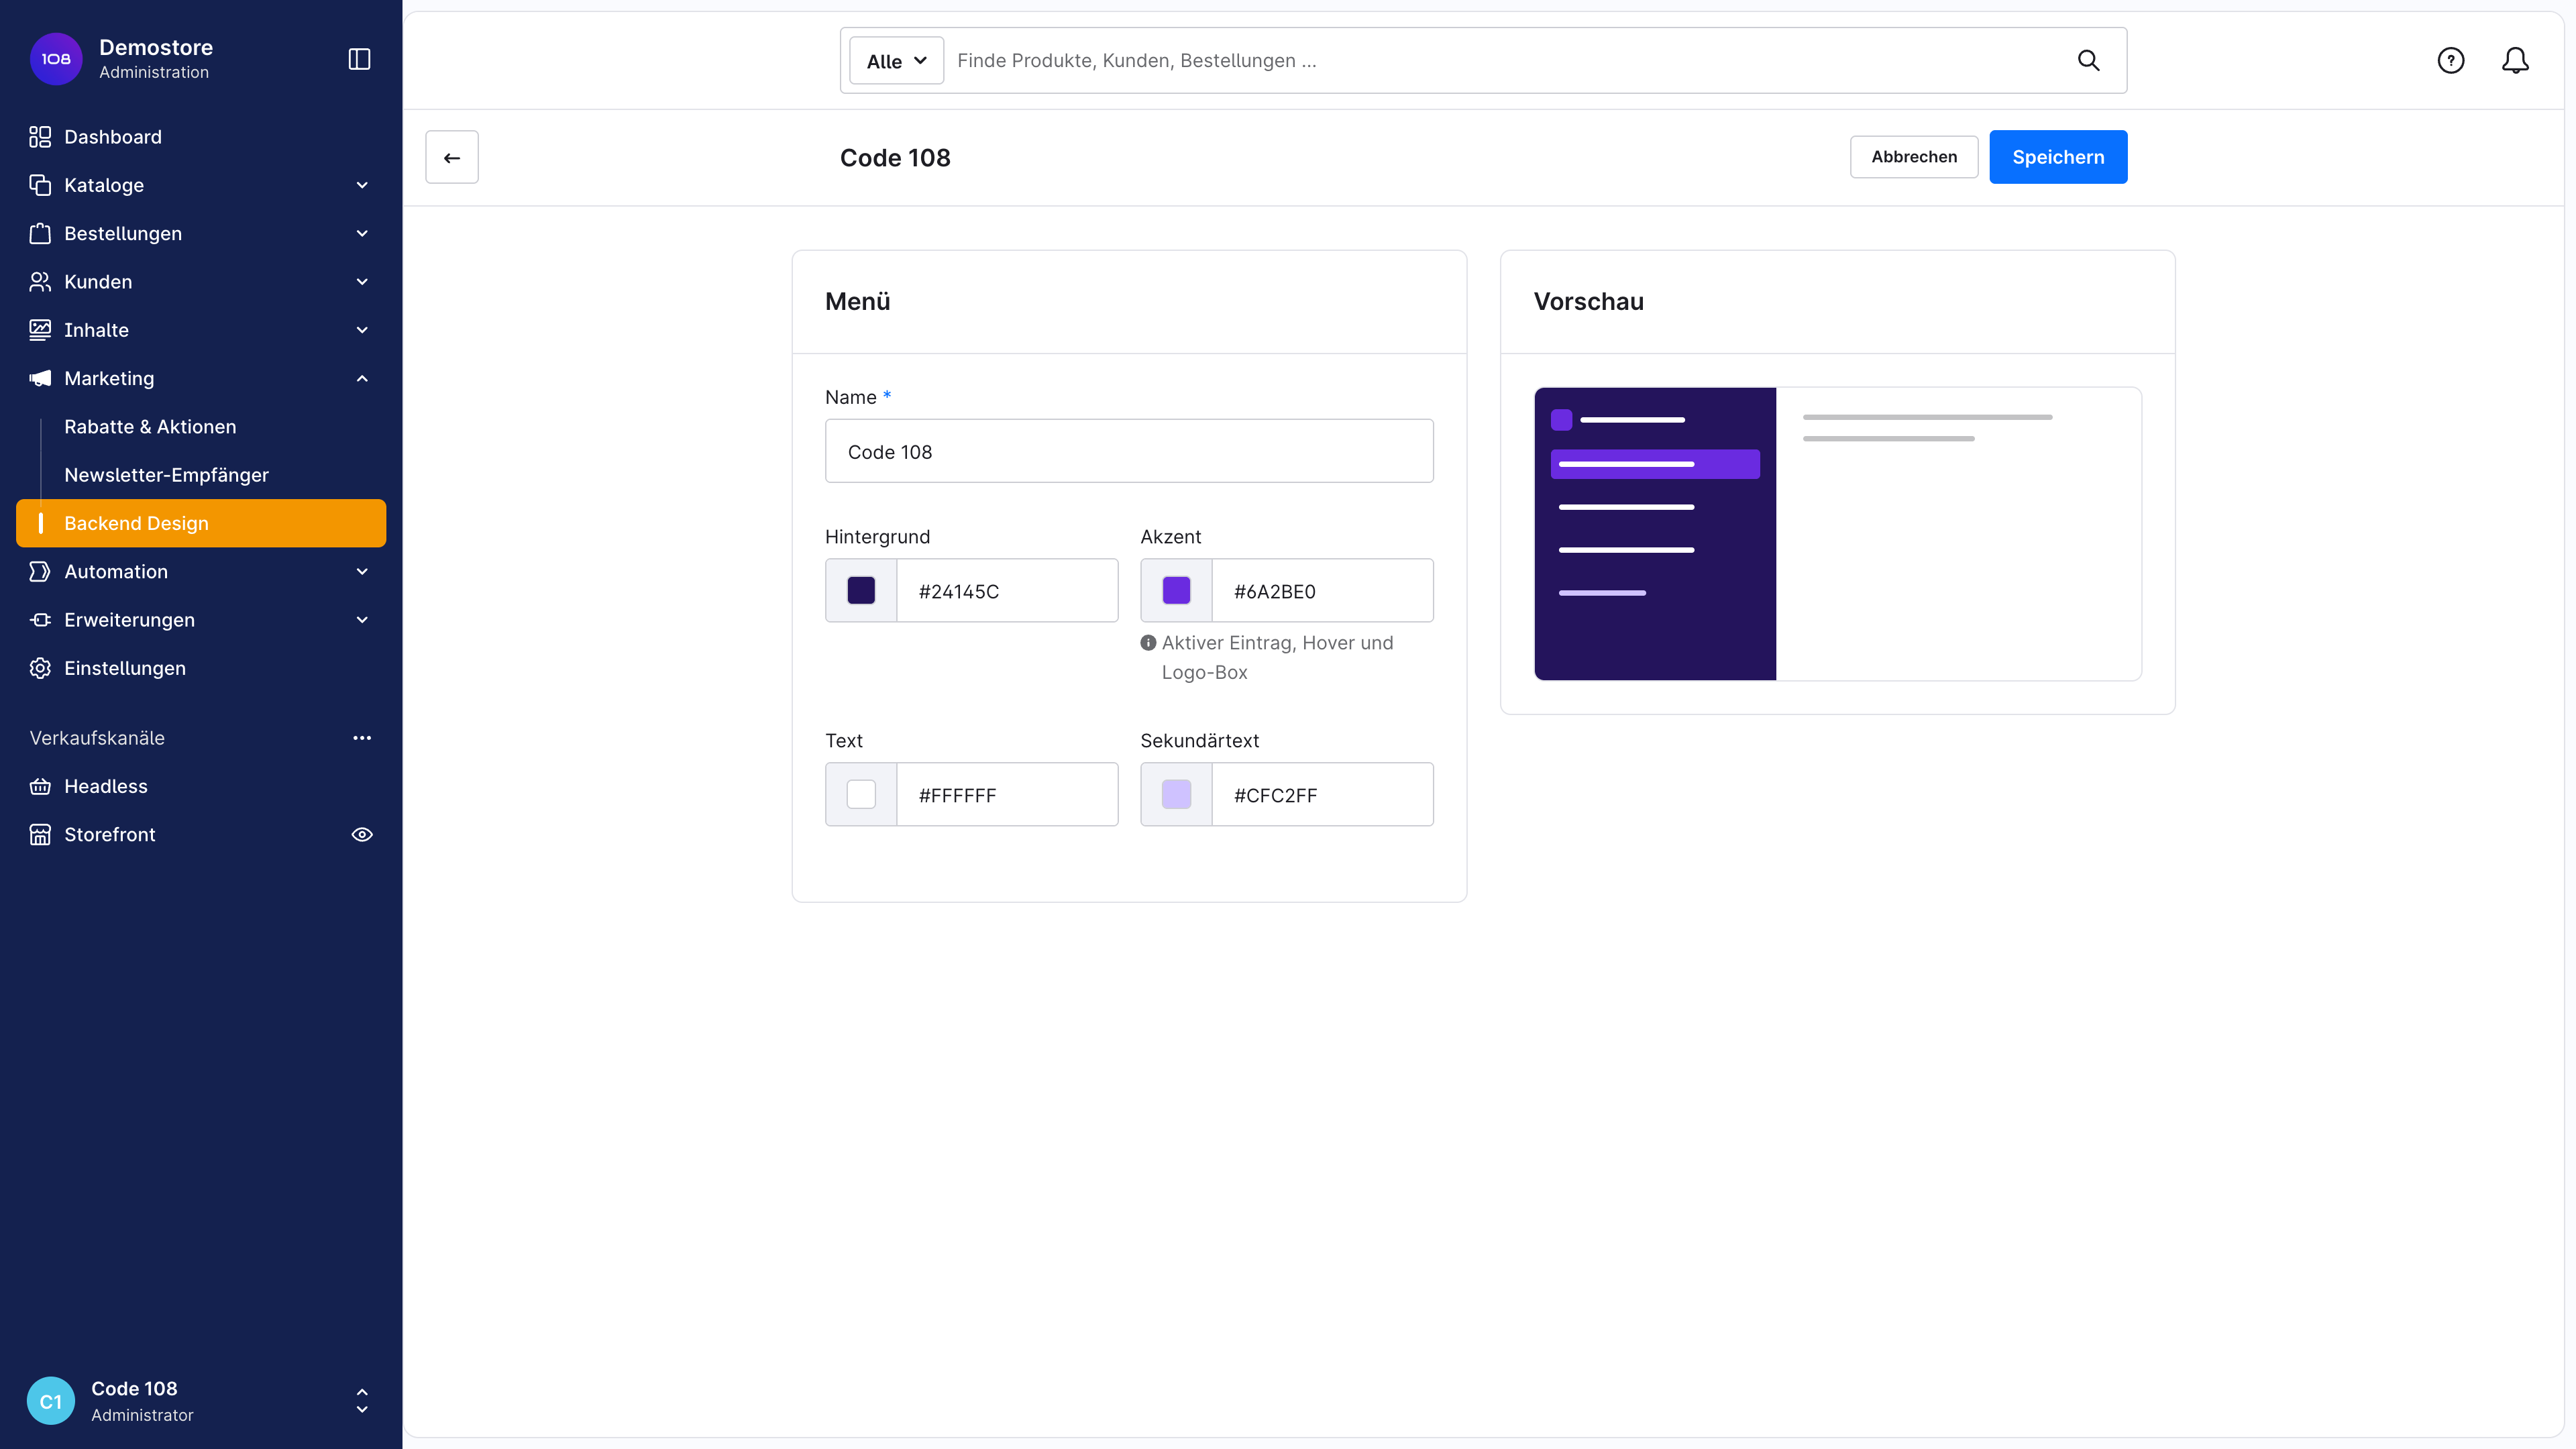Go back with the arrow button

click(x=452, y=157)
